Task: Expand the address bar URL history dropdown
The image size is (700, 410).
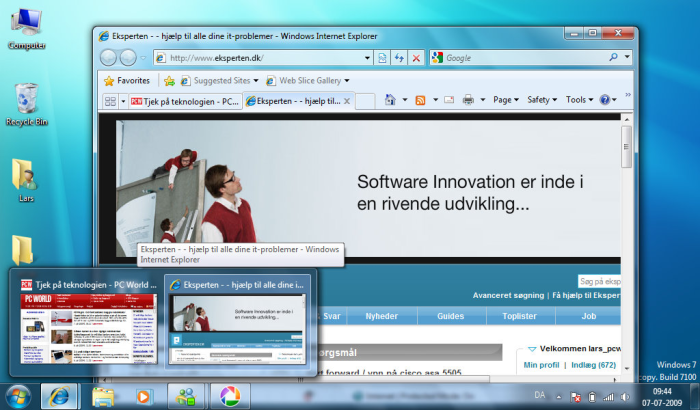Action: 367,58
